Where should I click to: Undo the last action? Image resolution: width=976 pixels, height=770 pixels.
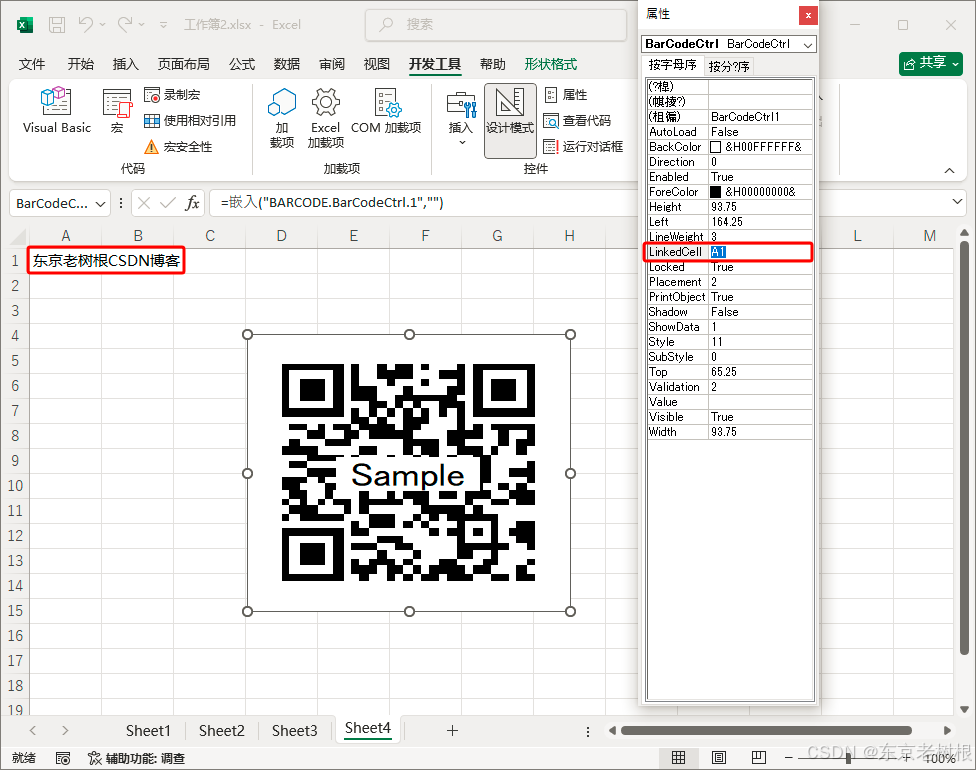coord(85,24)
